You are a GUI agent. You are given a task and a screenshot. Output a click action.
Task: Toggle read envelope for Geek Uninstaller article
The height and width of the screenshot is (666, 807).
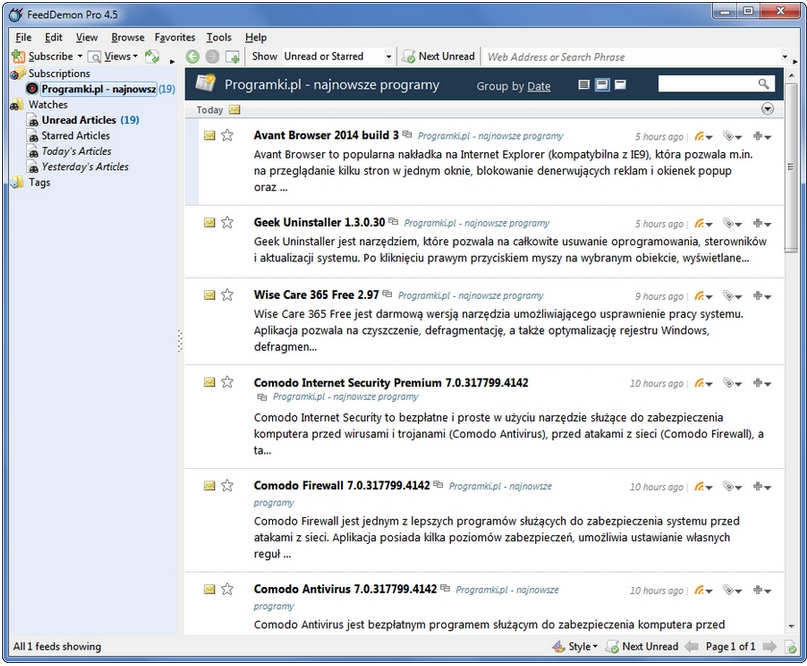click(209, 222)
